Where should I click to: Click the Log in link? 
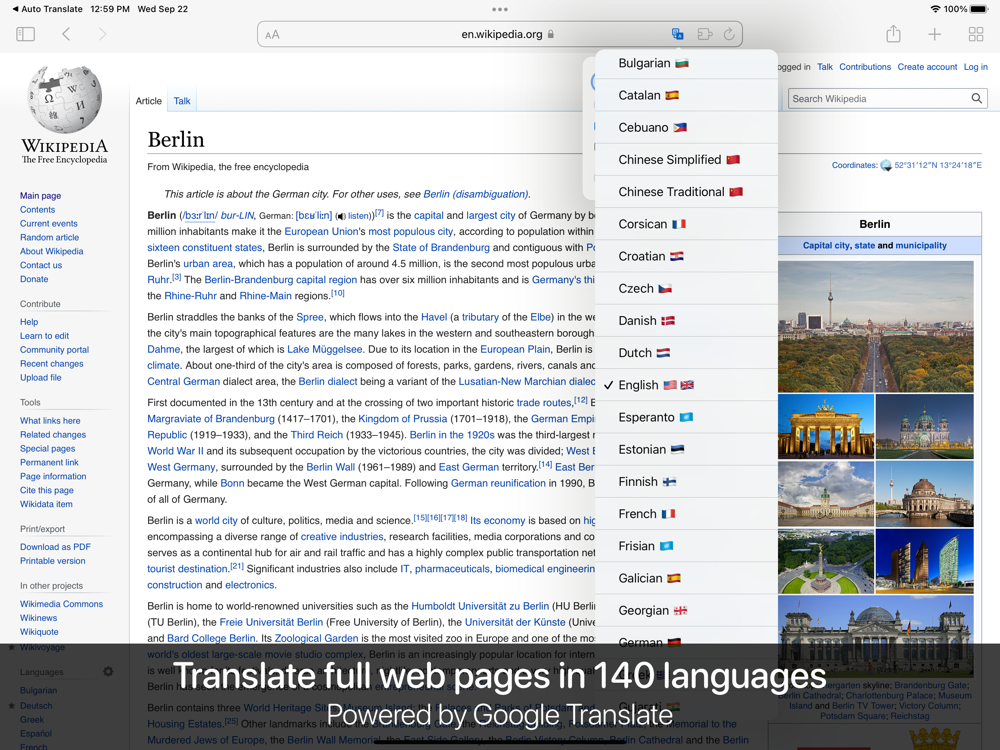975,67
